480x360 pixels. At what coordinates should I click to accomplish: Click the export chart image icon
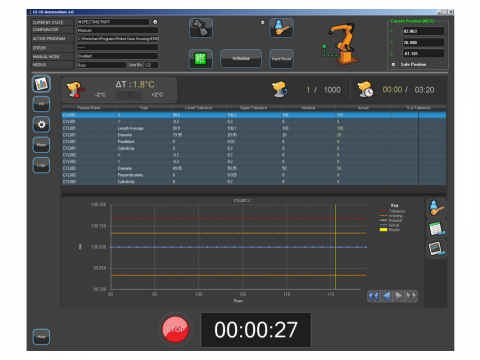436,249
